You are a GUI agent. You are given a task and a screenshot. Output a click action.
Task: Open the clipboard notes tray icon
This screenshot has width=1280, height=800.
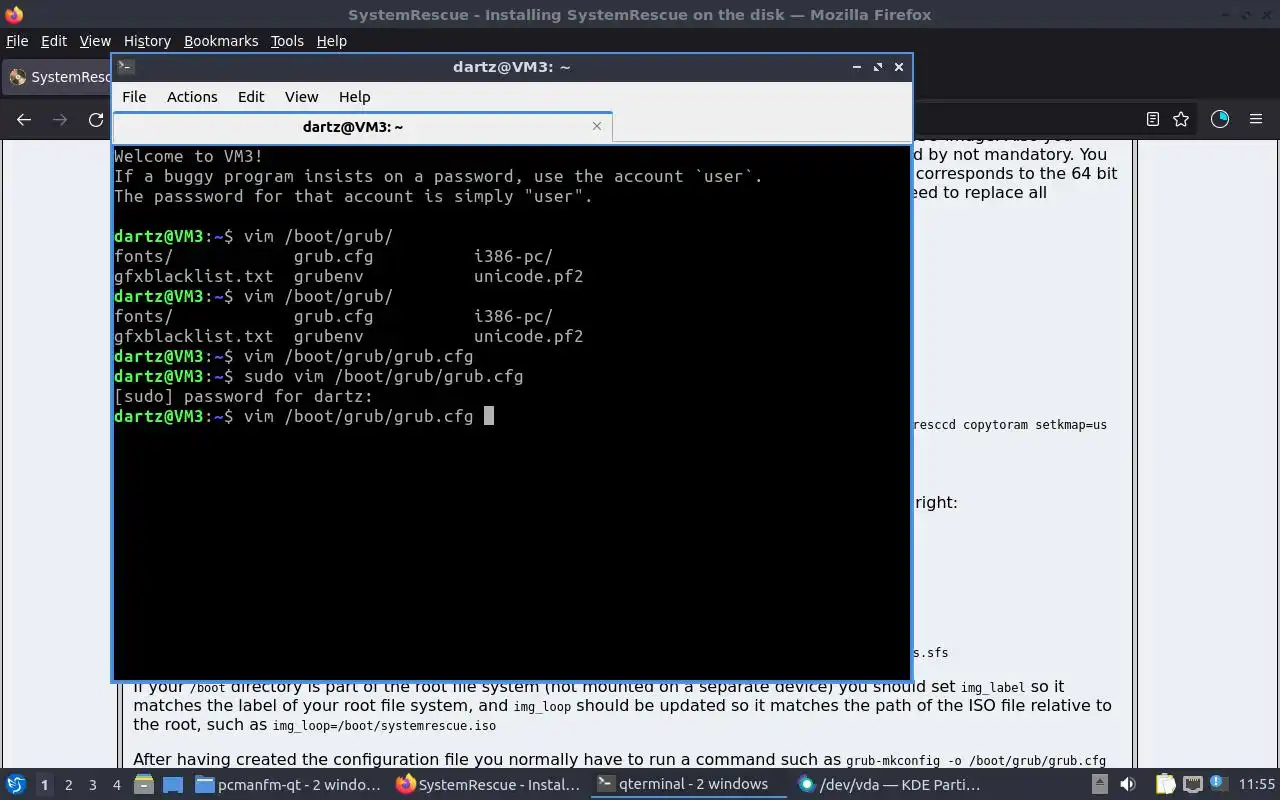[1166, 784]
